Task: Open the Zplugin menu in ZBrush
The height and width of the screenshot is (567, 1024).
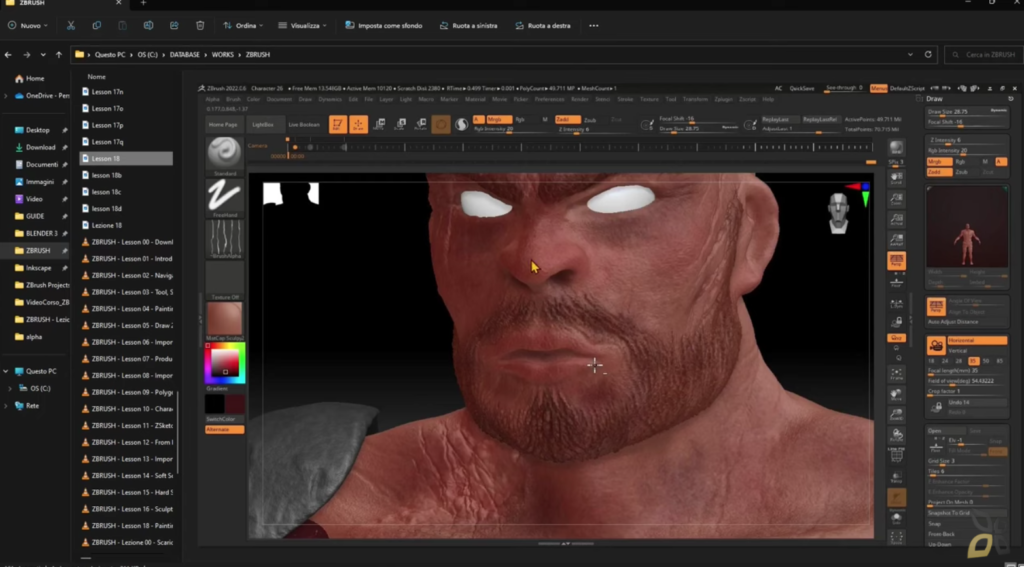Action: (x=724, y=99)
